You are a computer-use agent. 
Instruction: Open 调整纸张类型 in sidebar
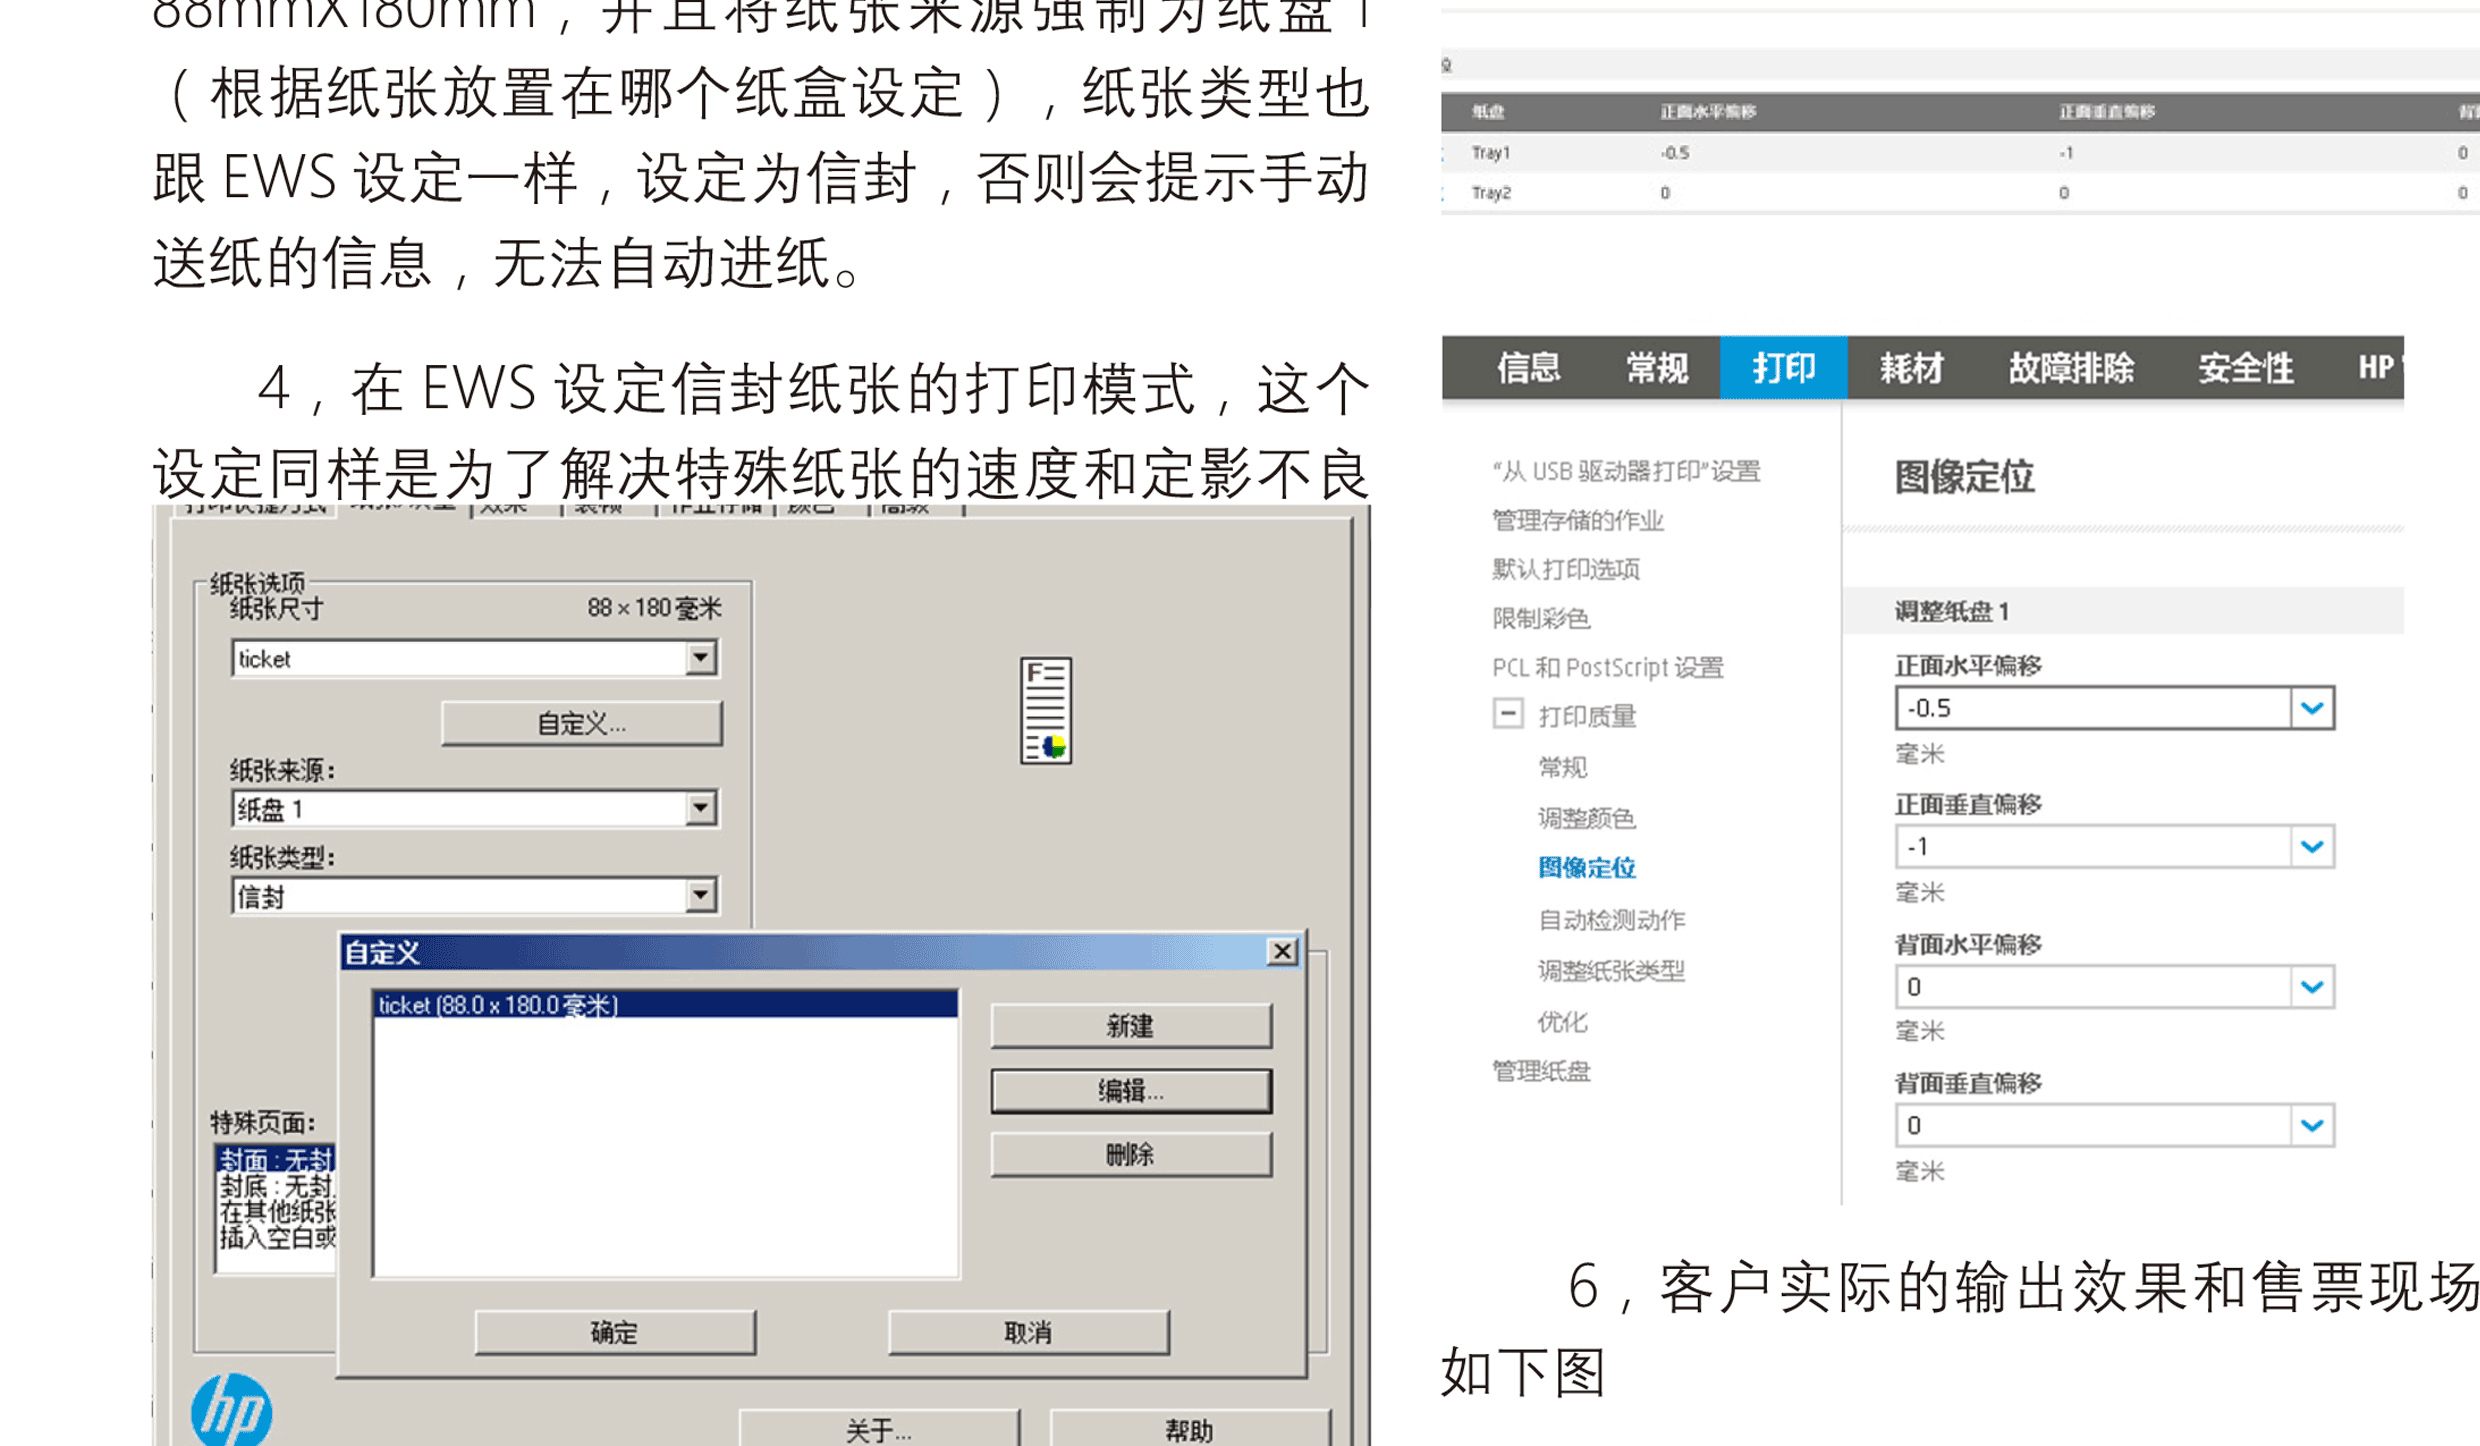[1611, 970]
